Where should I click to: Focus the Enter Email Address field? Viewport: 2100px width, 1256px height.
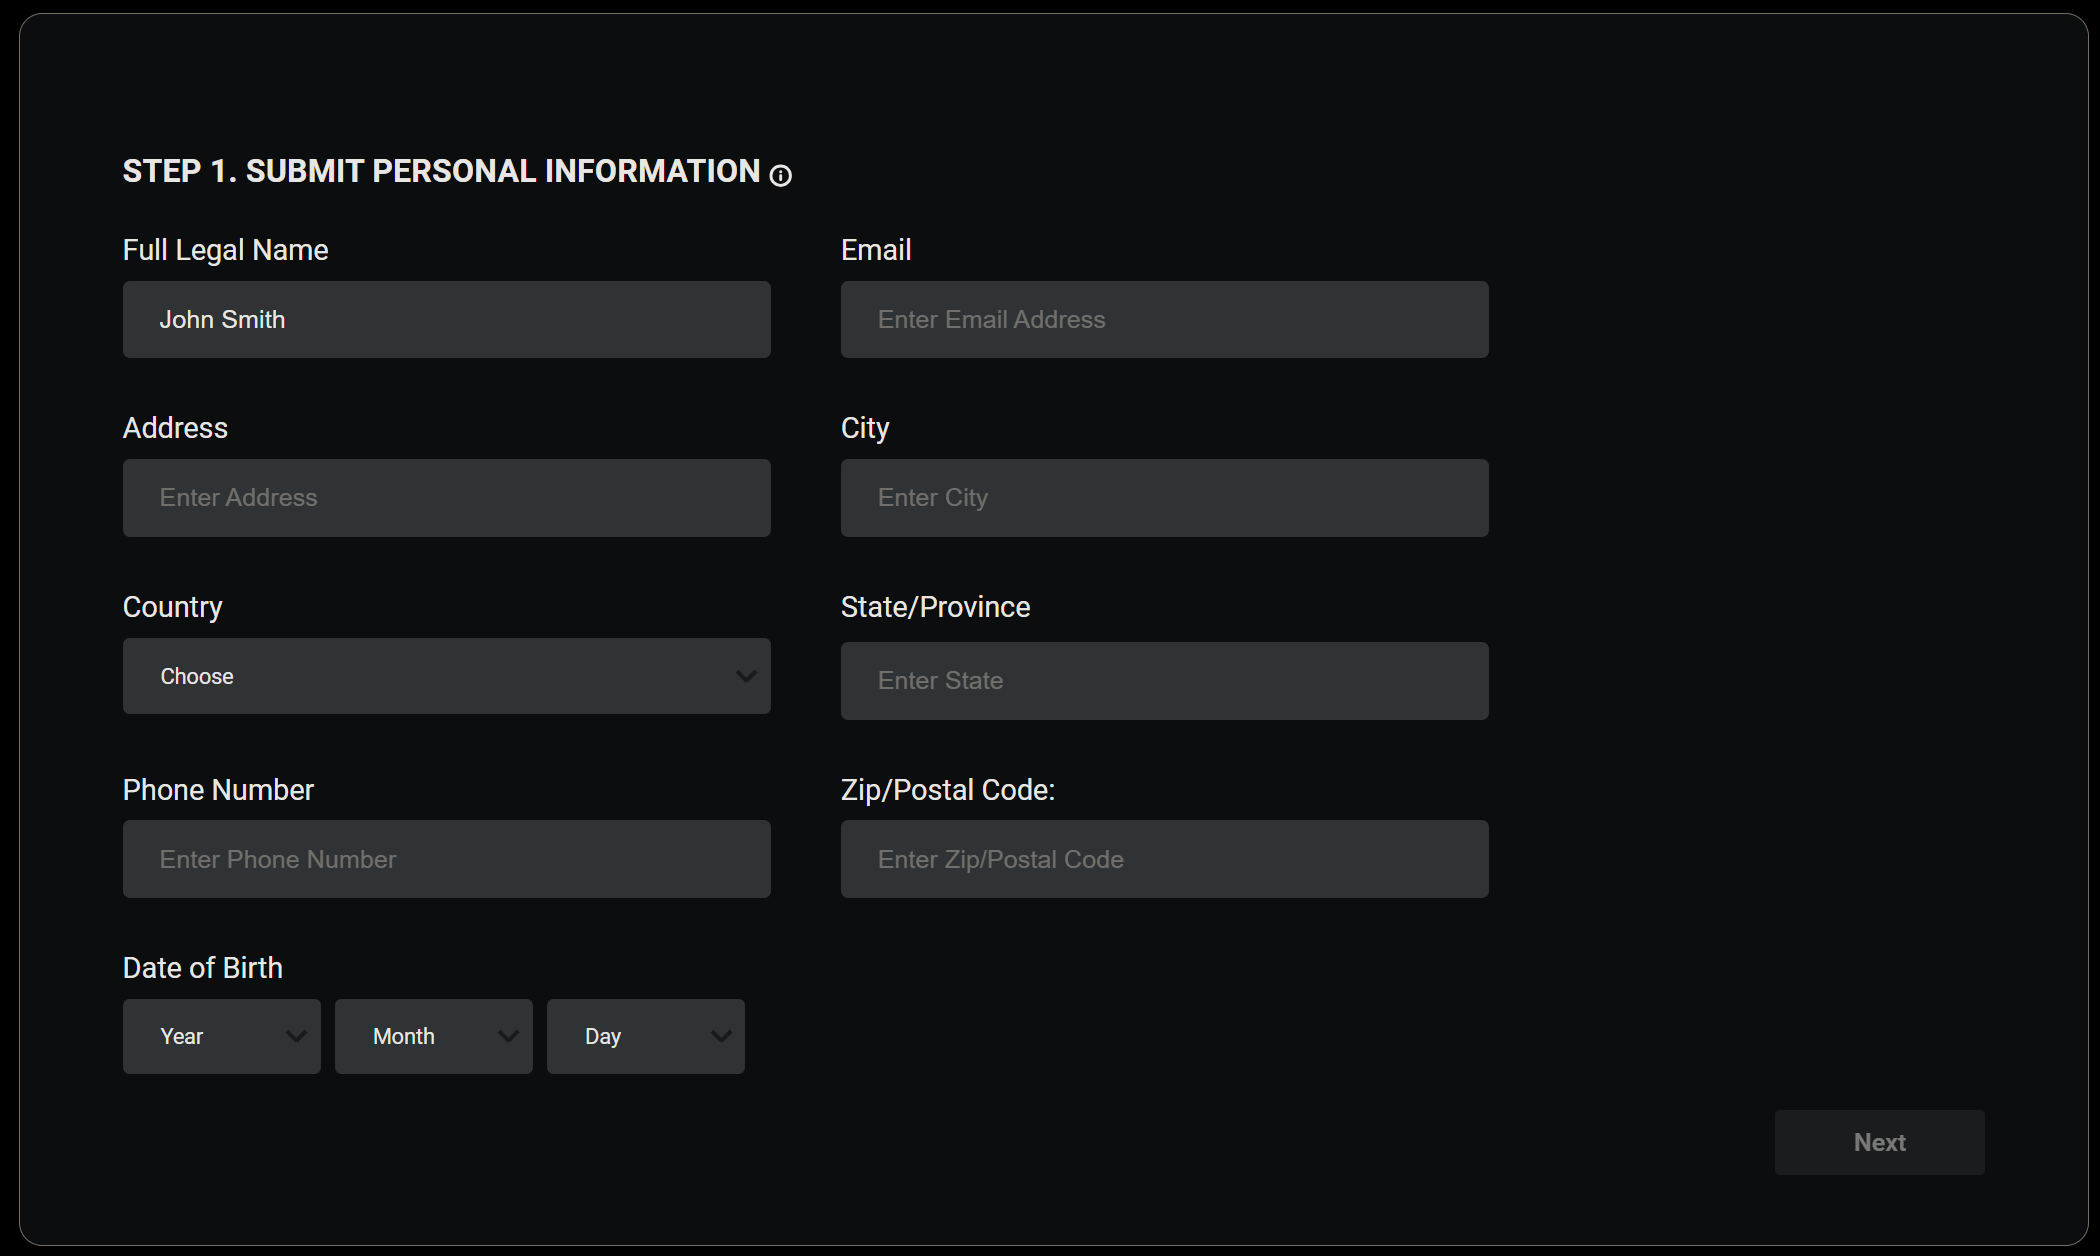click(1164, 320)
